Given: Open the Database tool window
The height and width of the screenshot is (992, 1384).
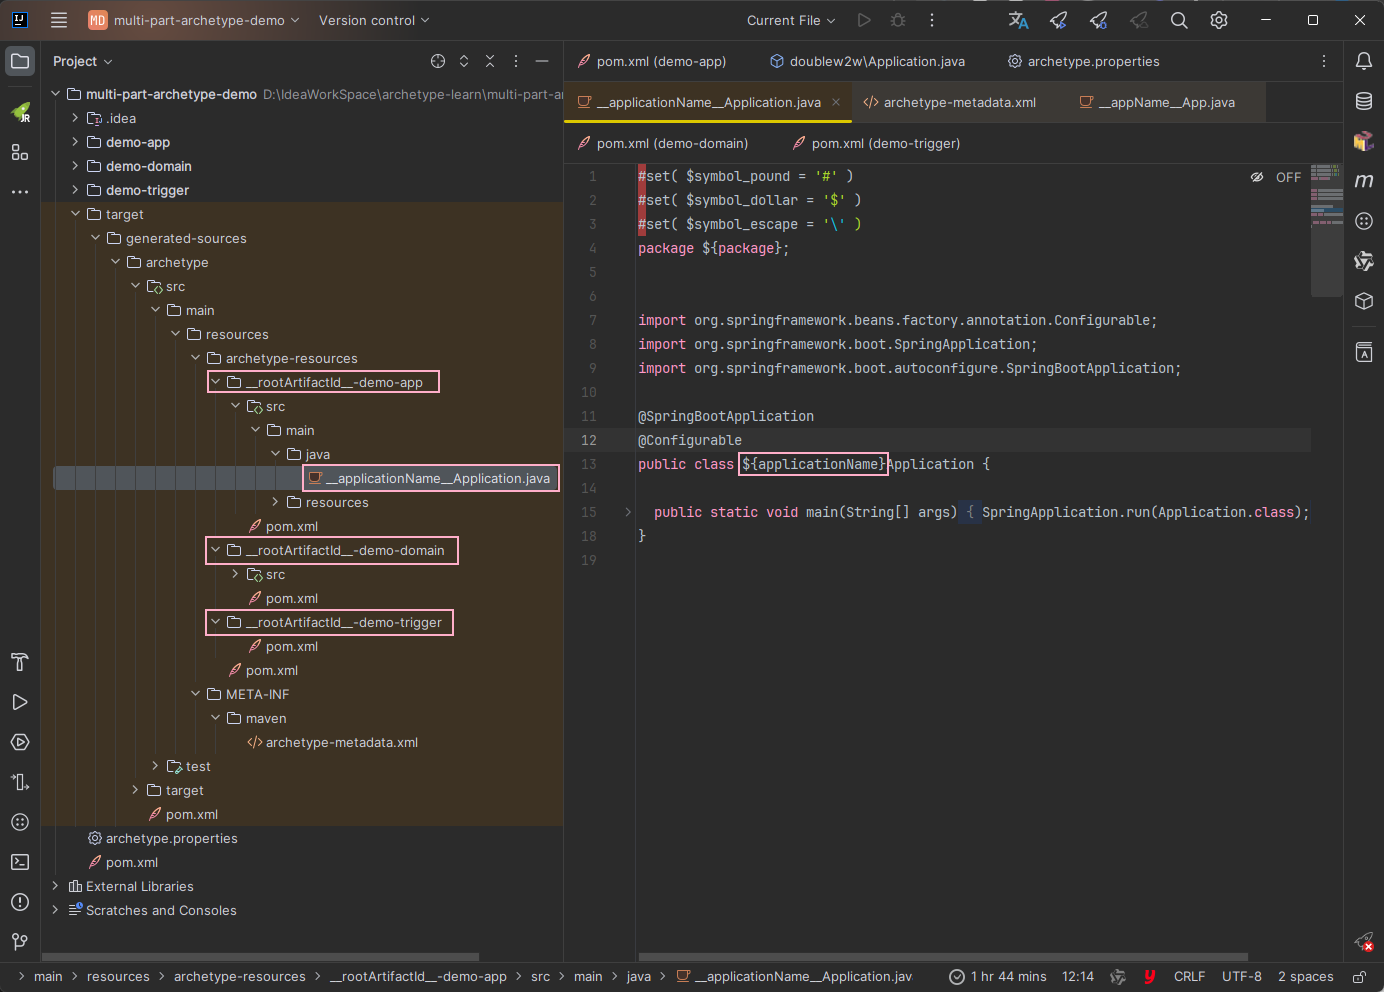Looking at the screenshot, I should (x=1364, y=101).
